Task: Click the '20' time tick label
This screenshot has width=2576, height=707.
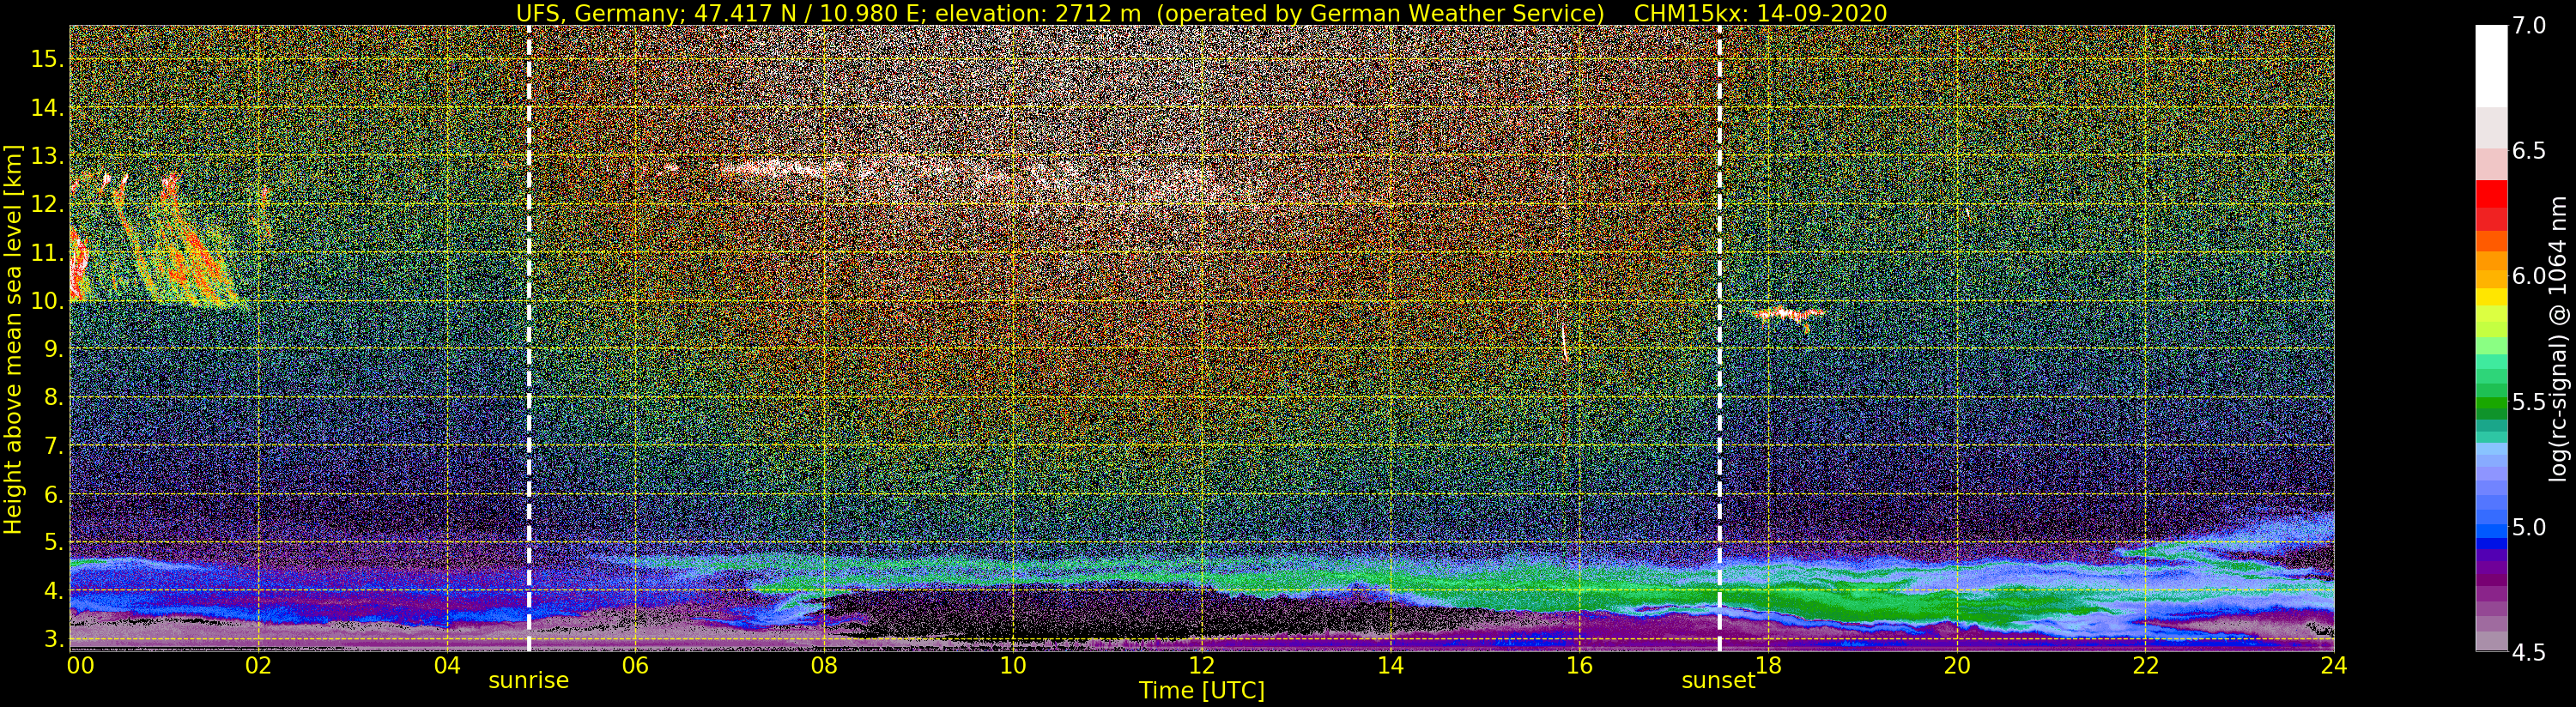Action: (x=1956, y=666)
